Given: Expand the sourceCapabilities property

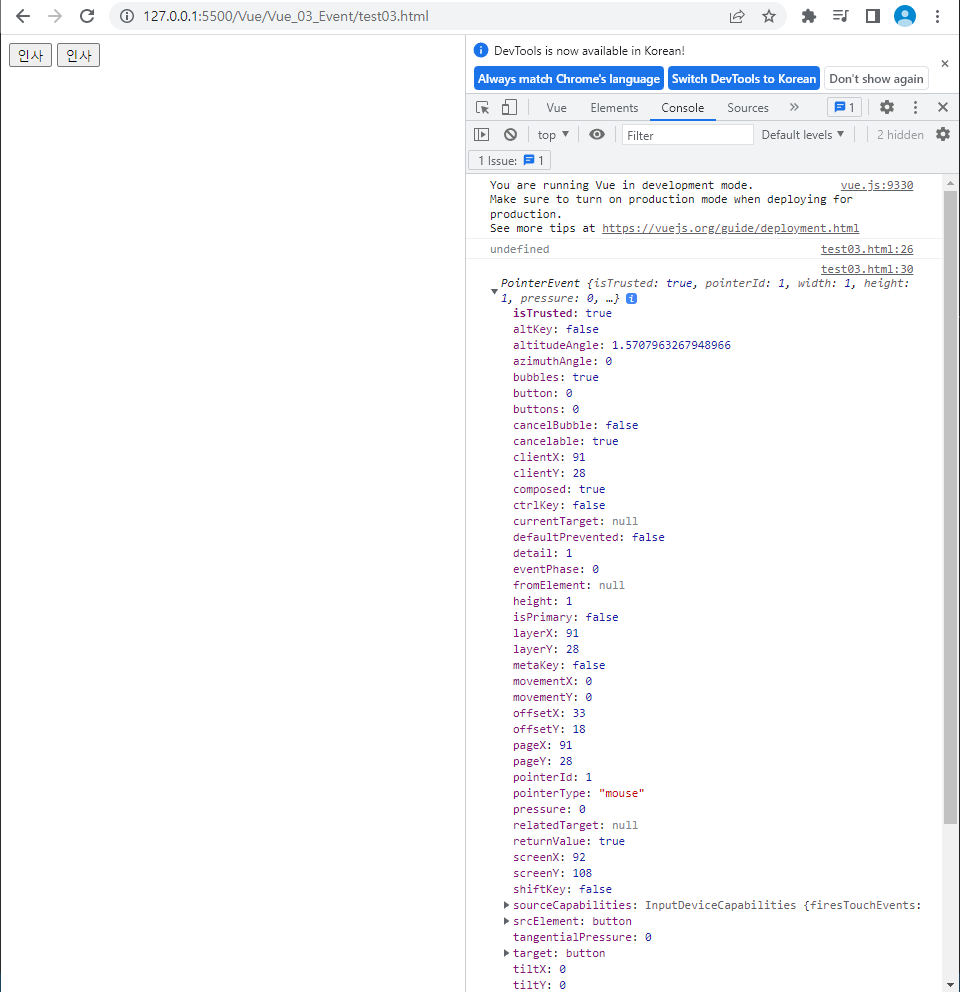Looking at the screenshot, I should click(506, 905).
